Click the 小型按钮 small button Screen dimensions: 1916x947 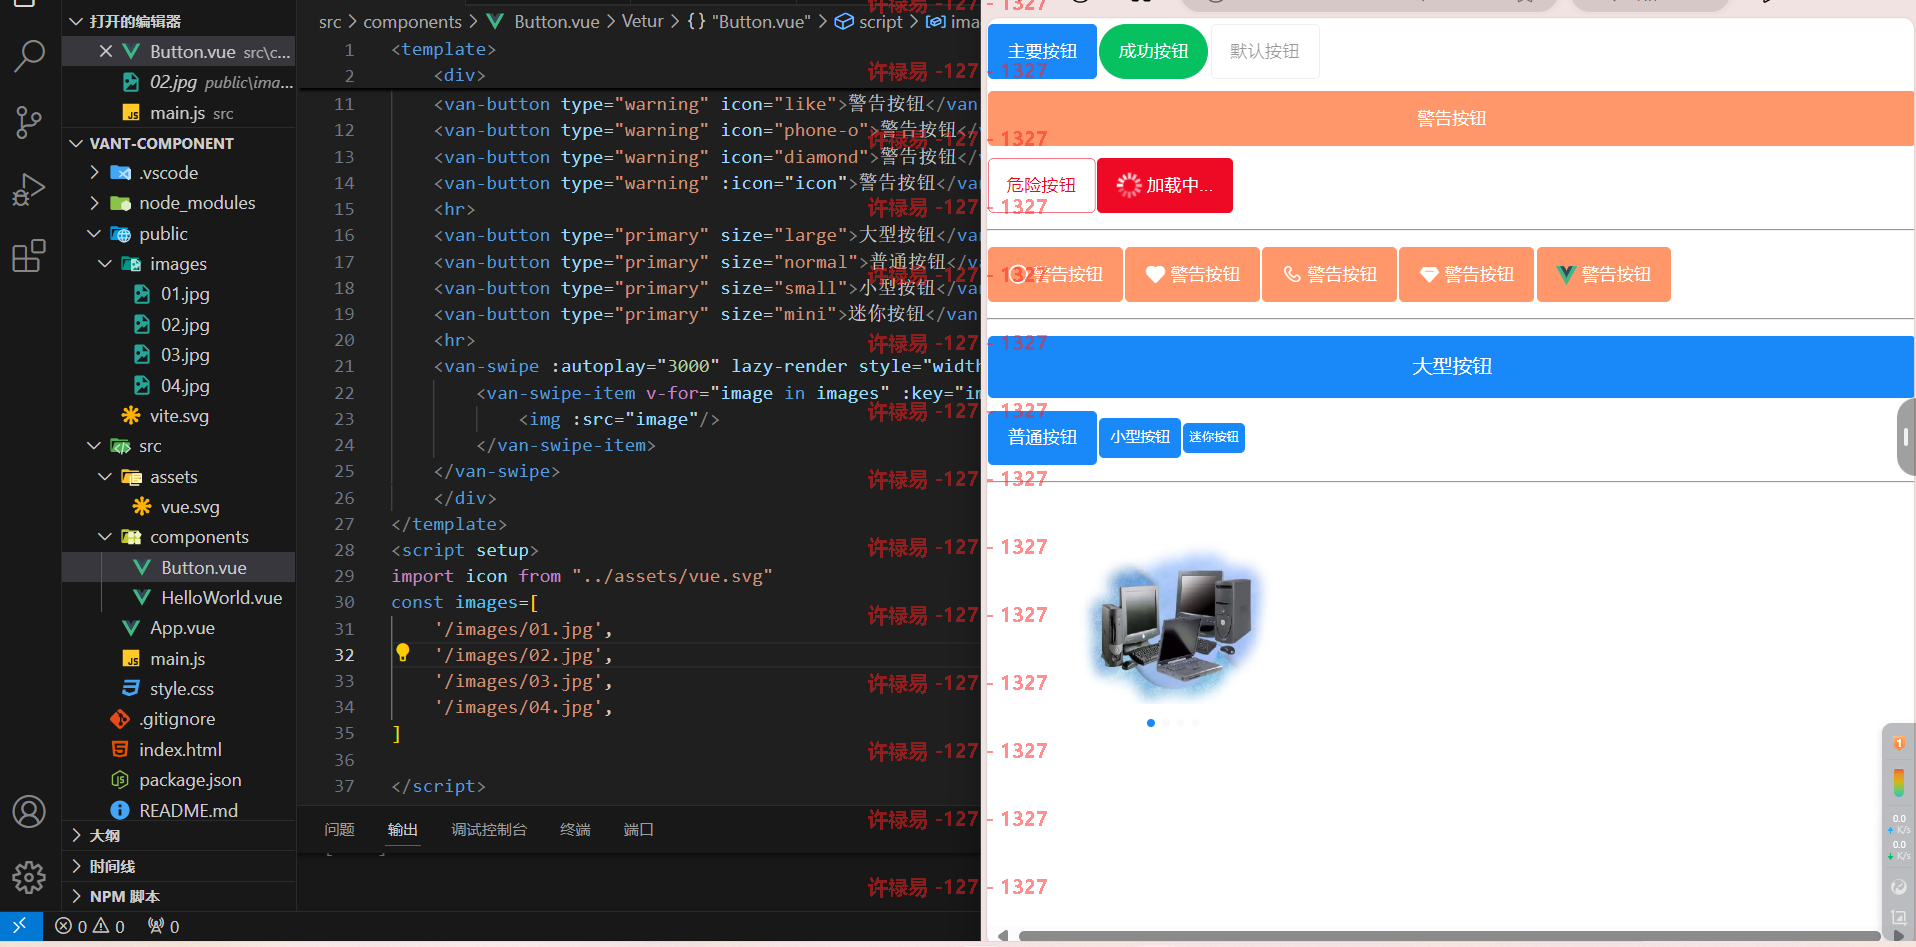[x=1140, y=437]
